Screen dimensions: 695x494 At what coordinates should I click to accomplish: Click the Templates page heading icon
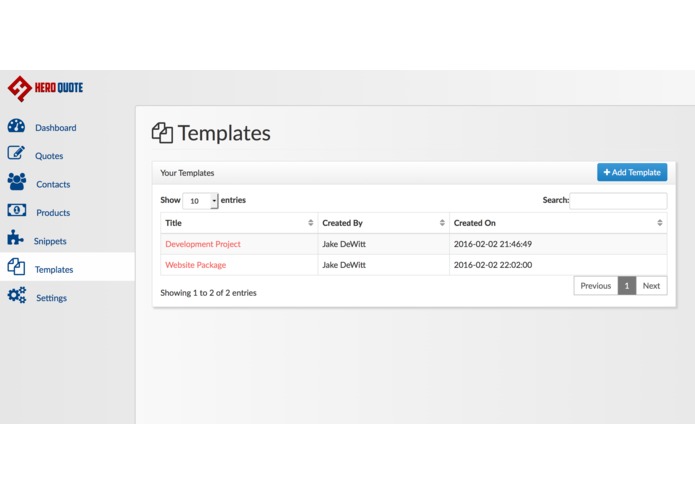click(162, 133)
